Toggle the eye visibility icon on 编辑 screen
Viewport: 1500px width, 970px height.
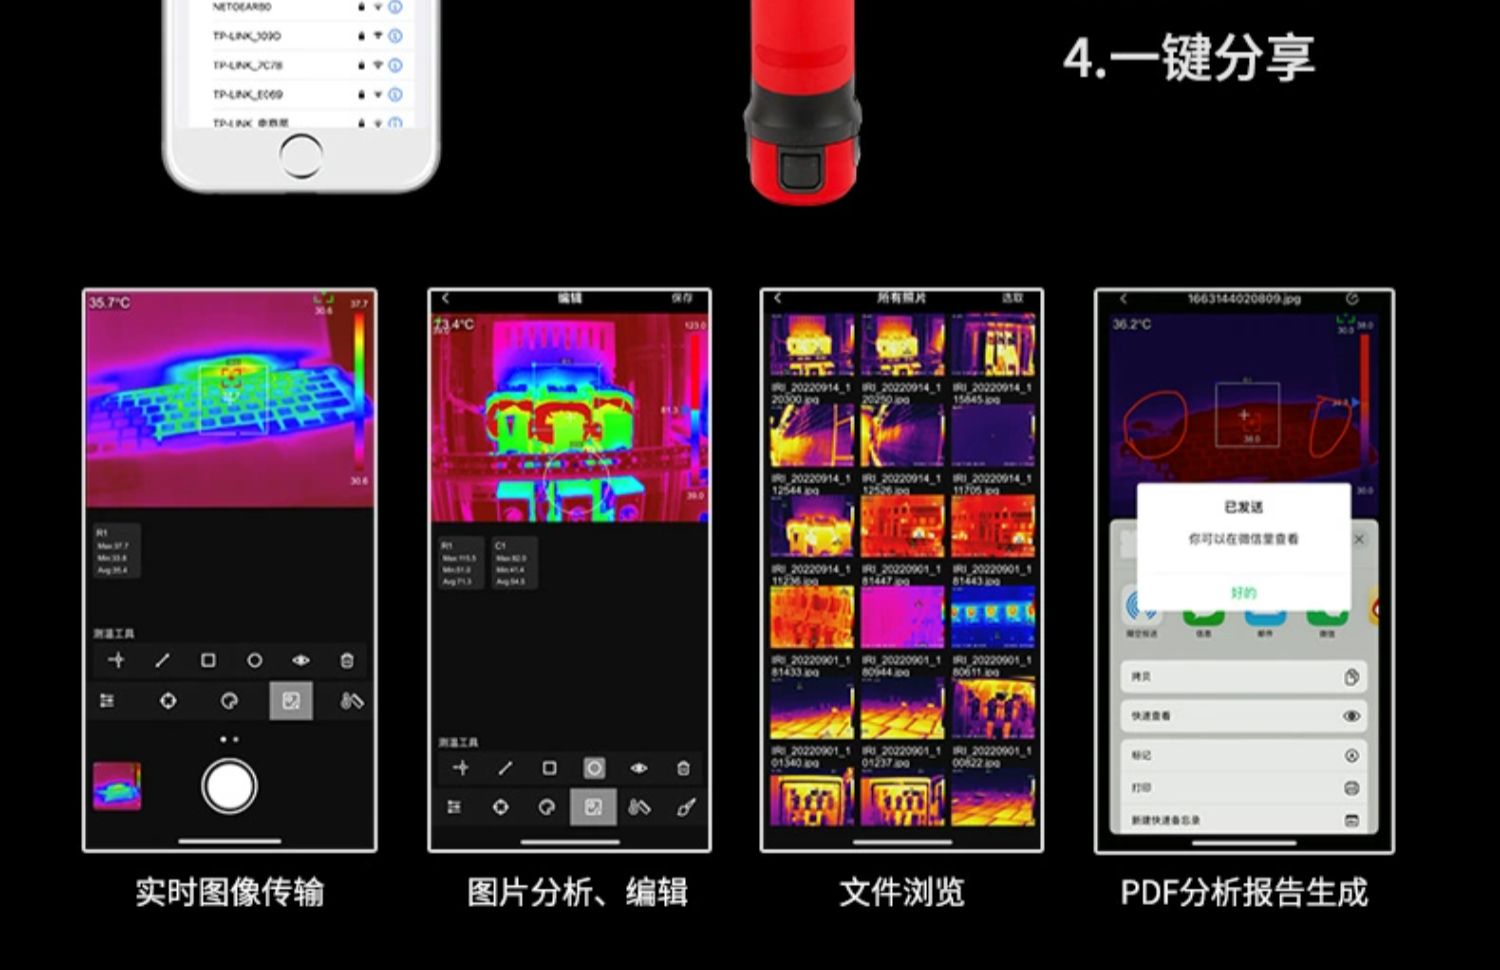(639, 768)
